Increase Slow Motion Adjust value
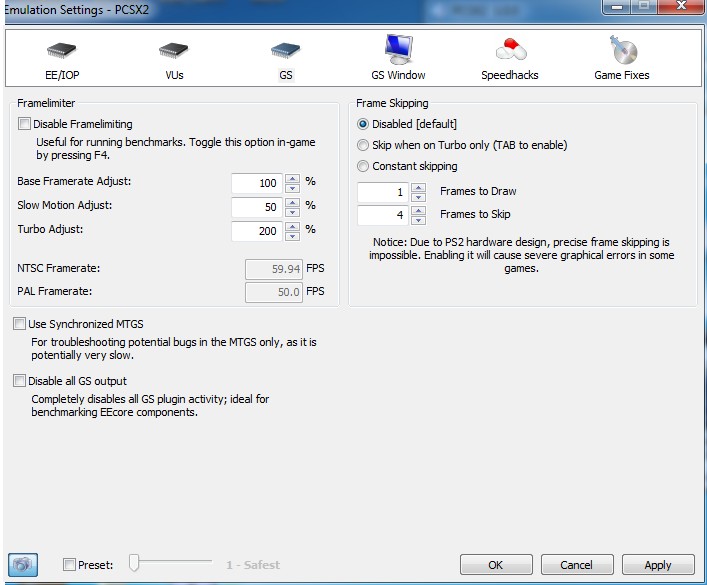This screenshot has height=585, width=707. point(293,203)
